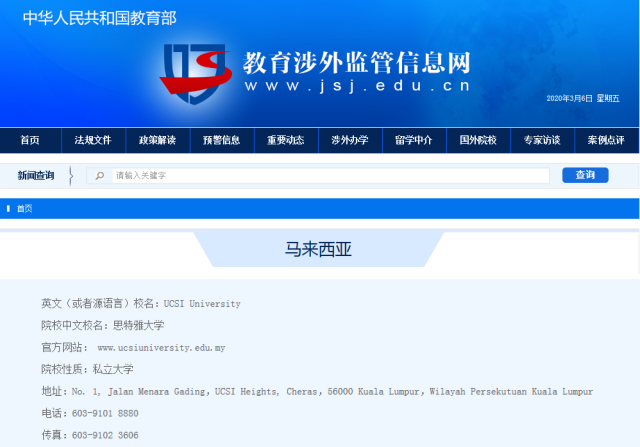Select 国外院校 in the navigation bar
Viewport: 640px width, 447px height.
point(478,140)
